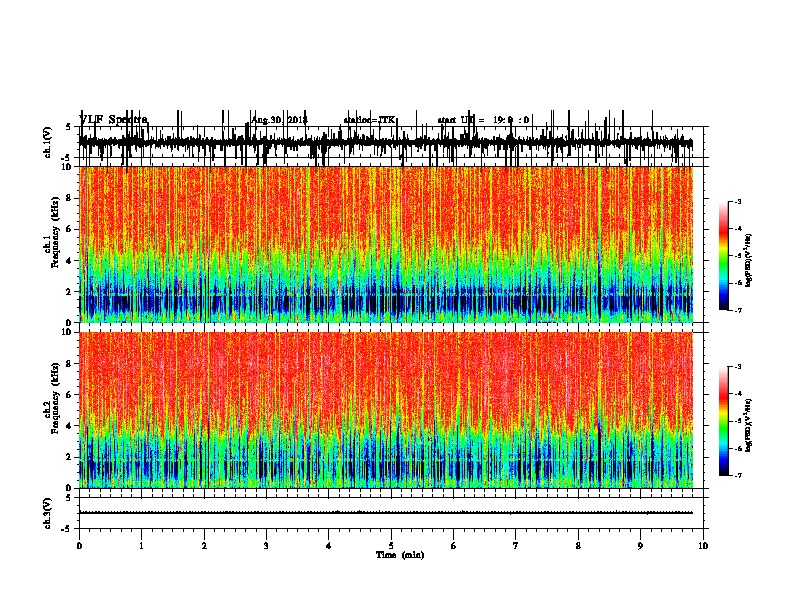Screen dimensions: 792x612
Task: Click time axis tick label "1"
Action: click(141, 545)
